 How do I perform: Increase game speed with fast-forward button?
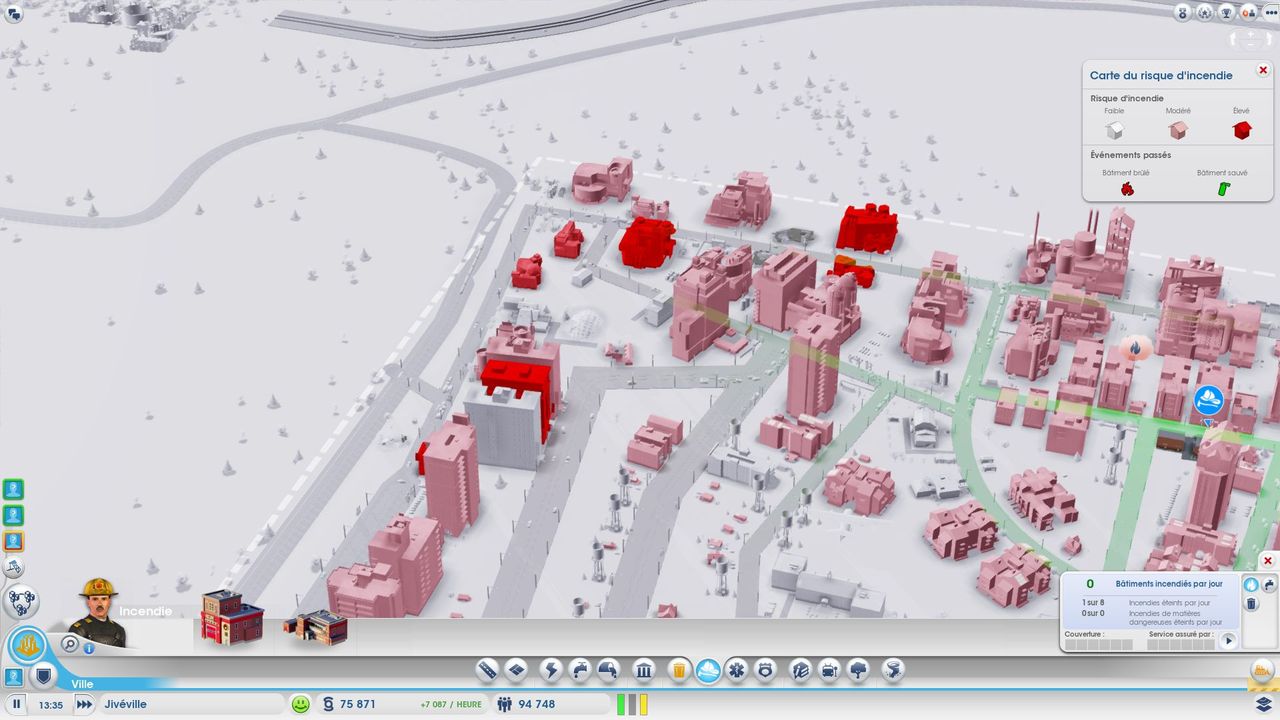coord(85,704)
